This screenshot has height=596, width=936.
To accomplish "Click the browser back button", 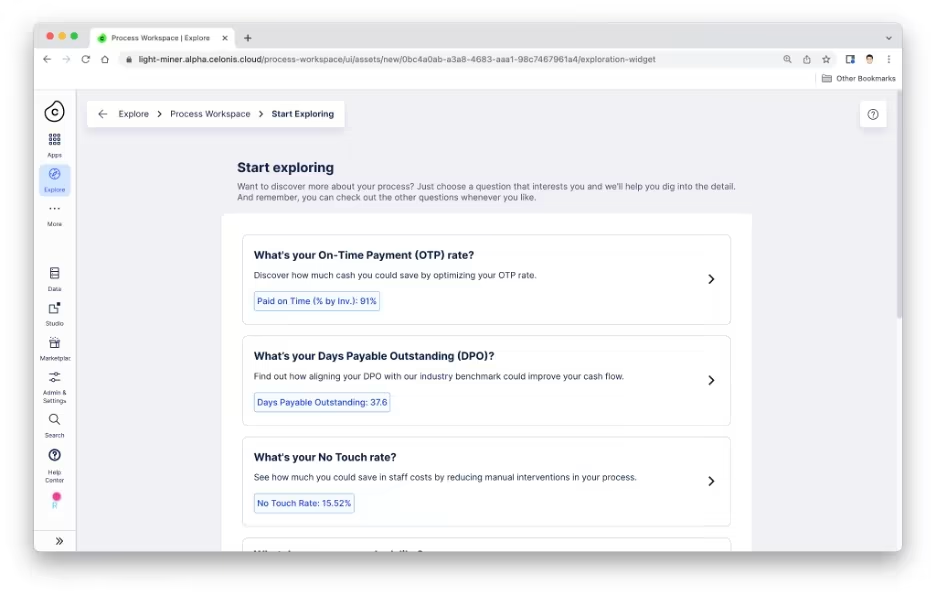I will click(47, 59).
